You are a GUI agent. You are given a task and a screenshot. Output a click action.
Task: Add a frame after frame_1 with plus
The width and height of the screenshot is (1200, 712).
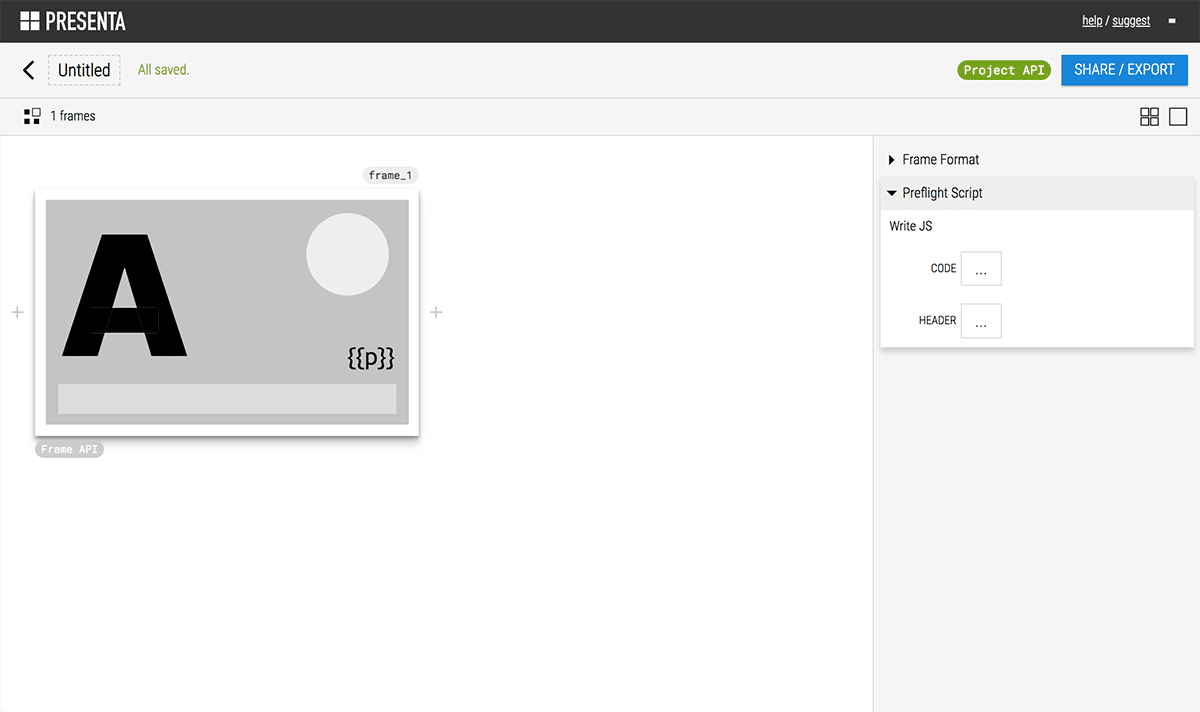436,312
